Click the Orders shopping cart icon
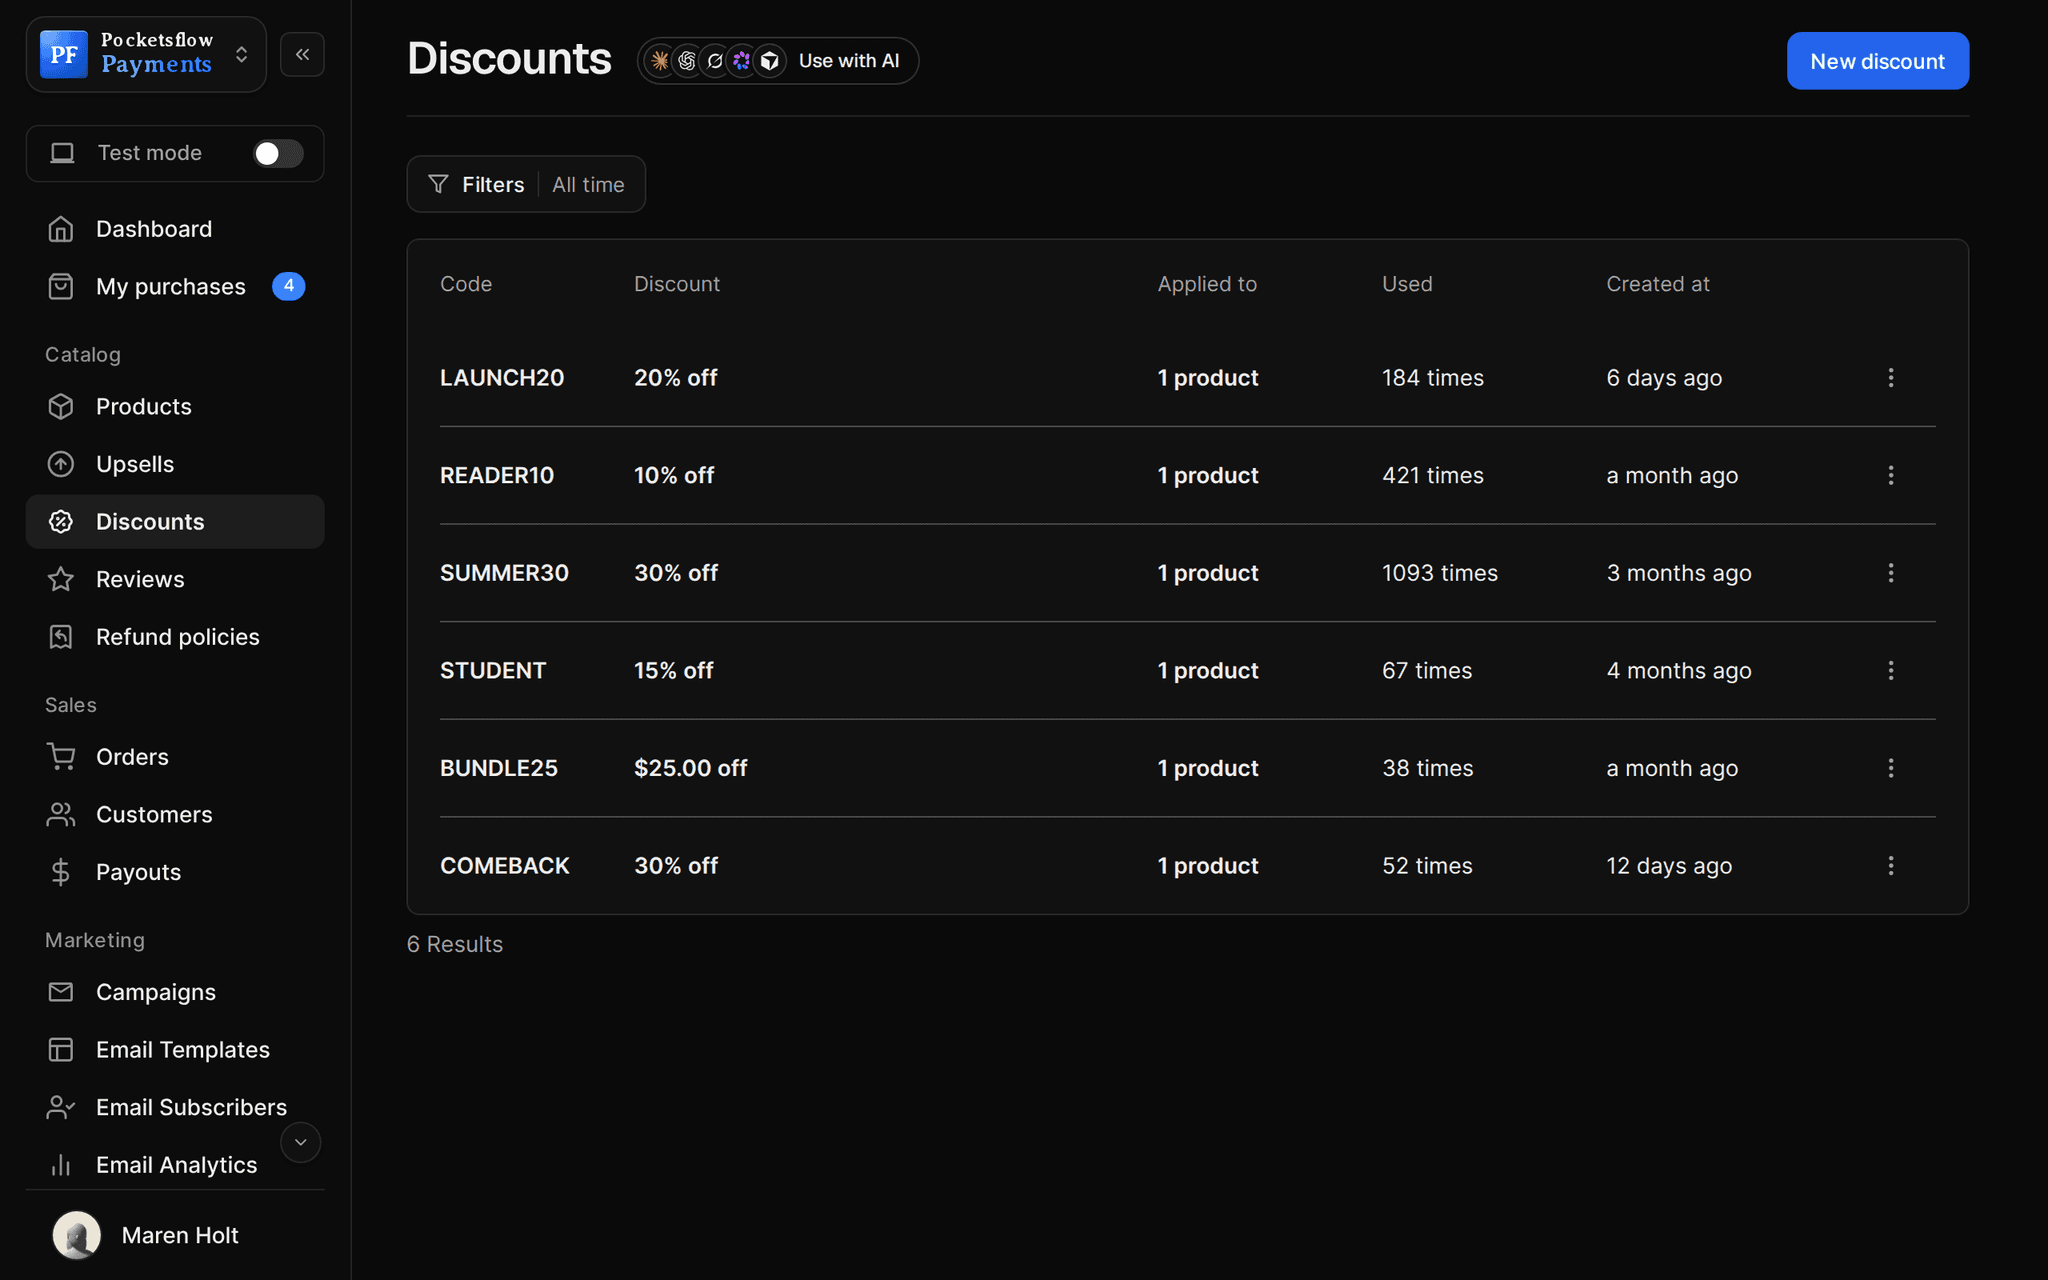The width and height of the screenshot is (2048, 1280). tap(61, 757)
